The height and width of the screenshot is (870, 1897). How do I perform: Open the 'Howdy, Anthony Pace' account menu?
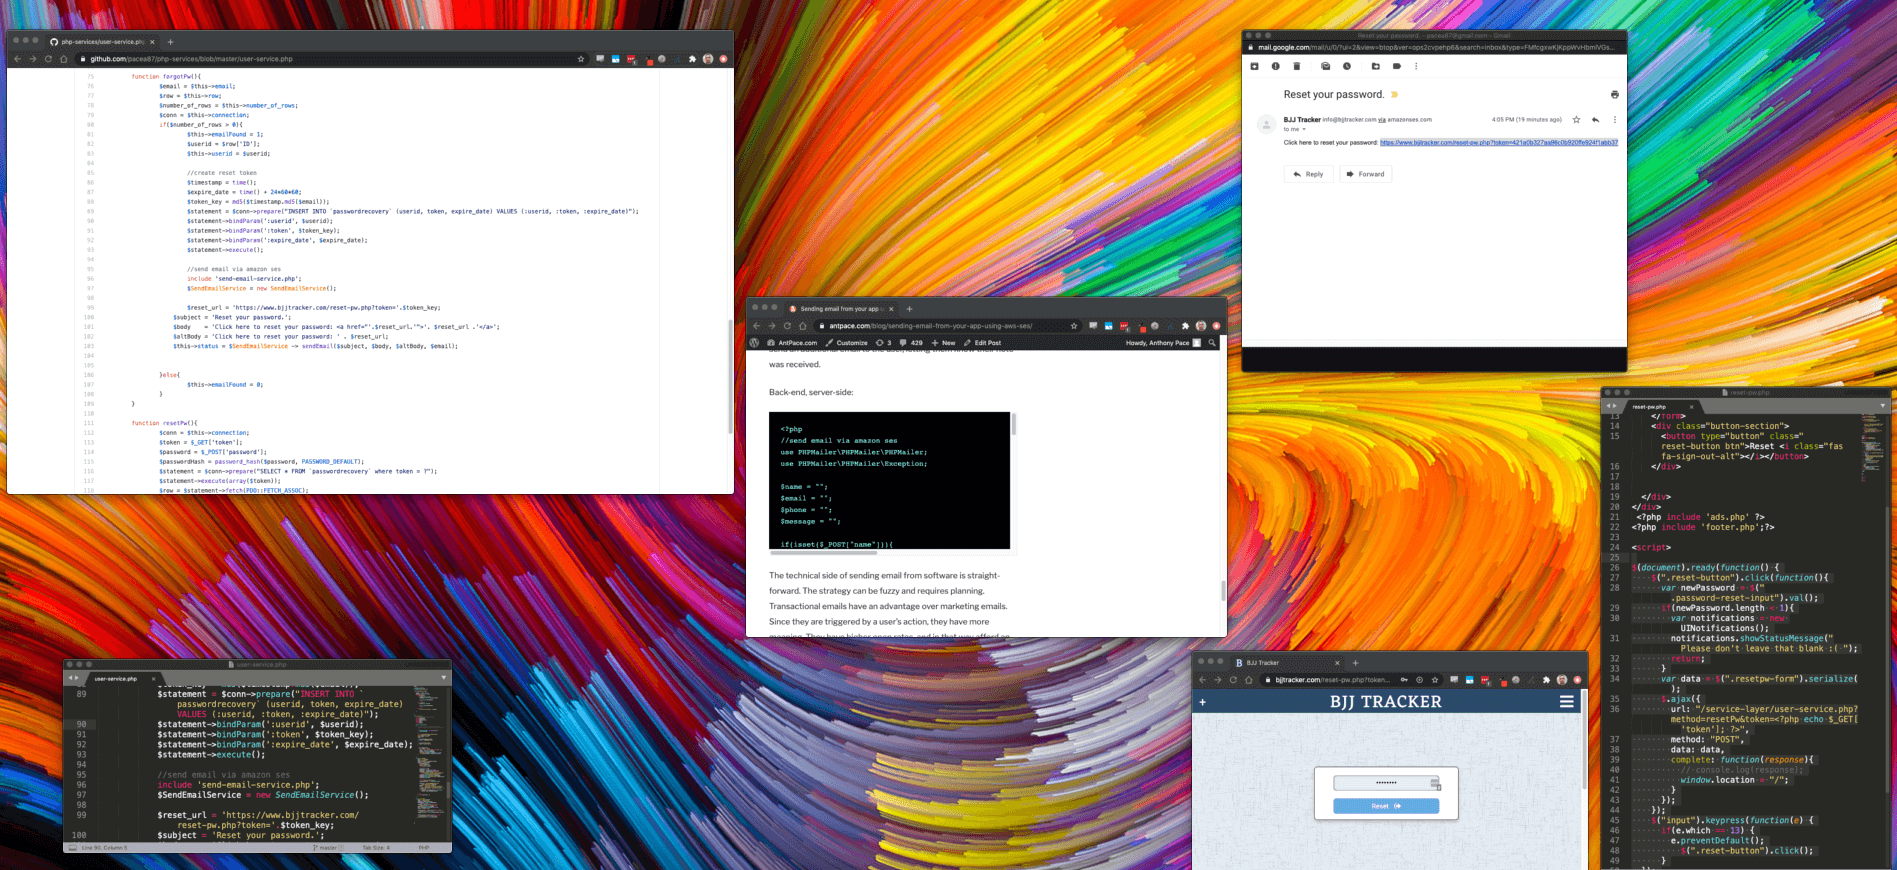pos(1163,343)
